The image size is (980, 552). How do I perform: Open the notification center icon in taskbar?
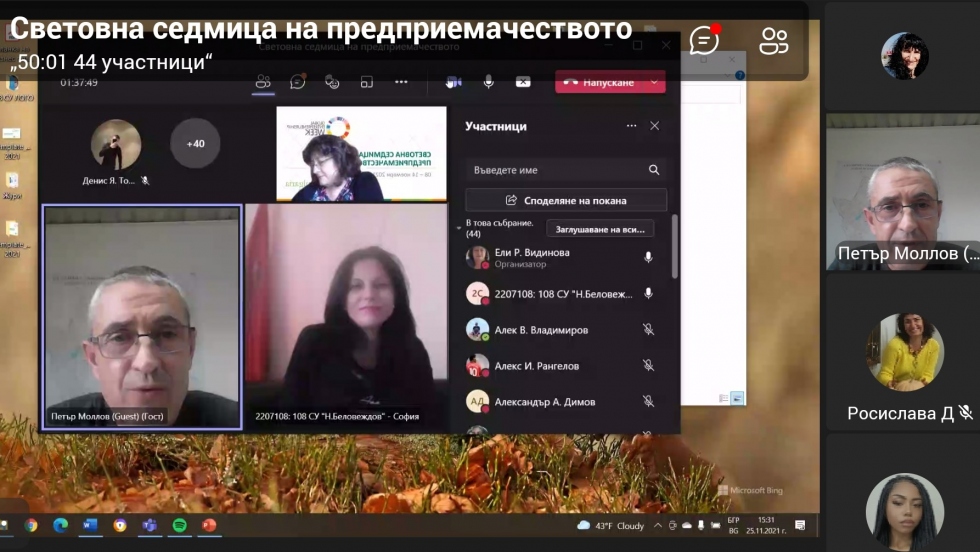click(801, 526)
